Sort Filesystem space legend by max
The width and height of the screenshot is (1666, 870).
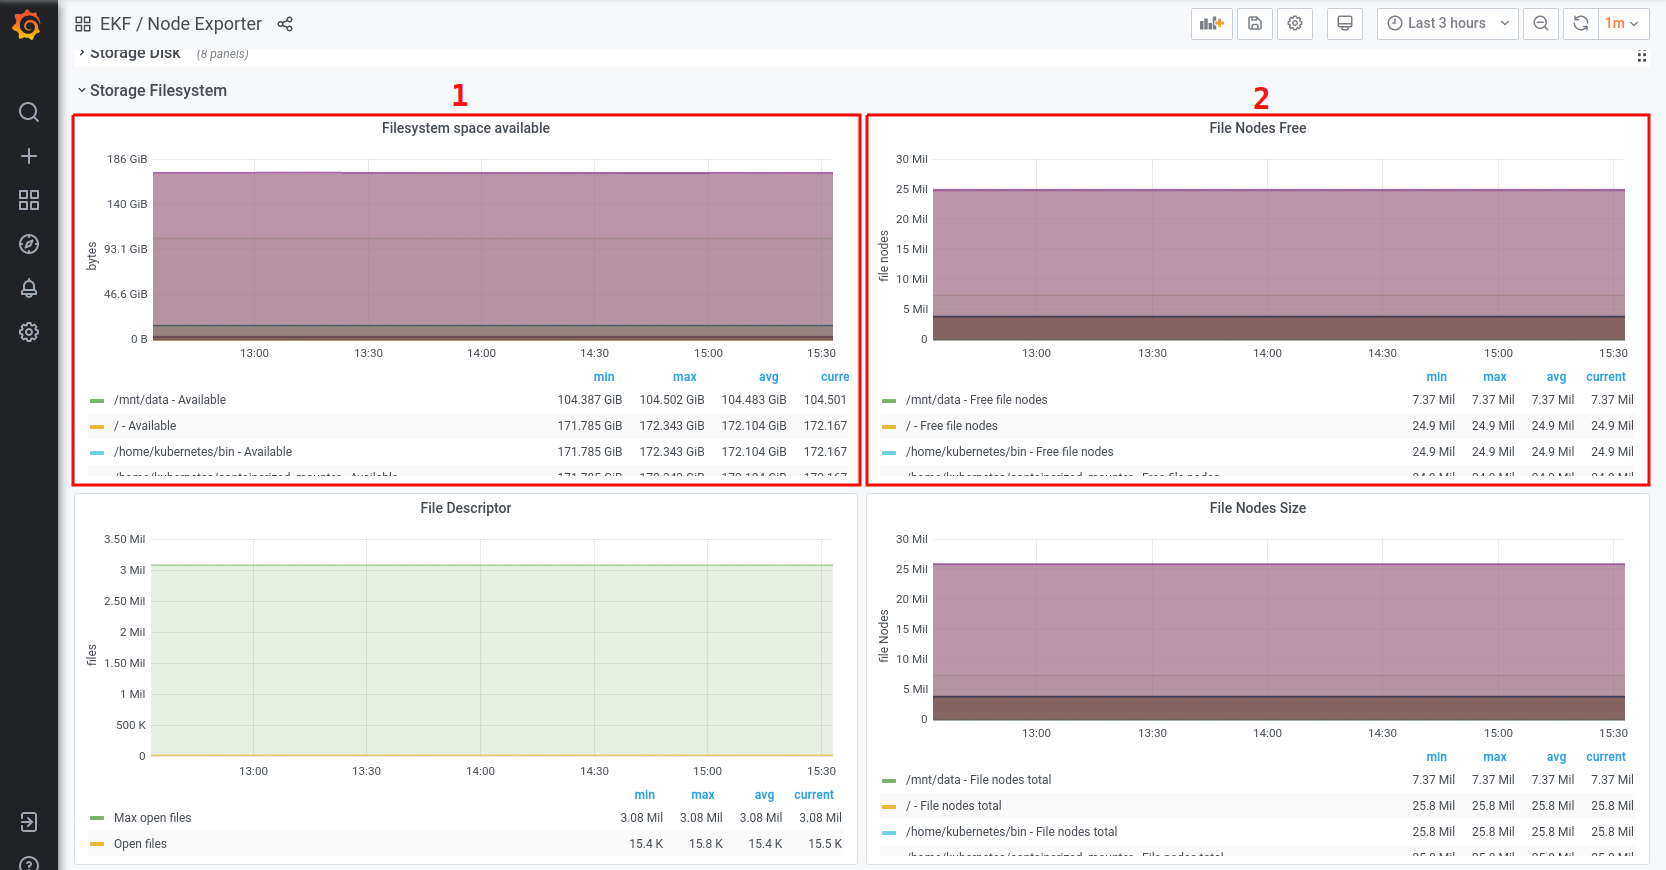pyautogui.click(x=685, y=377)
